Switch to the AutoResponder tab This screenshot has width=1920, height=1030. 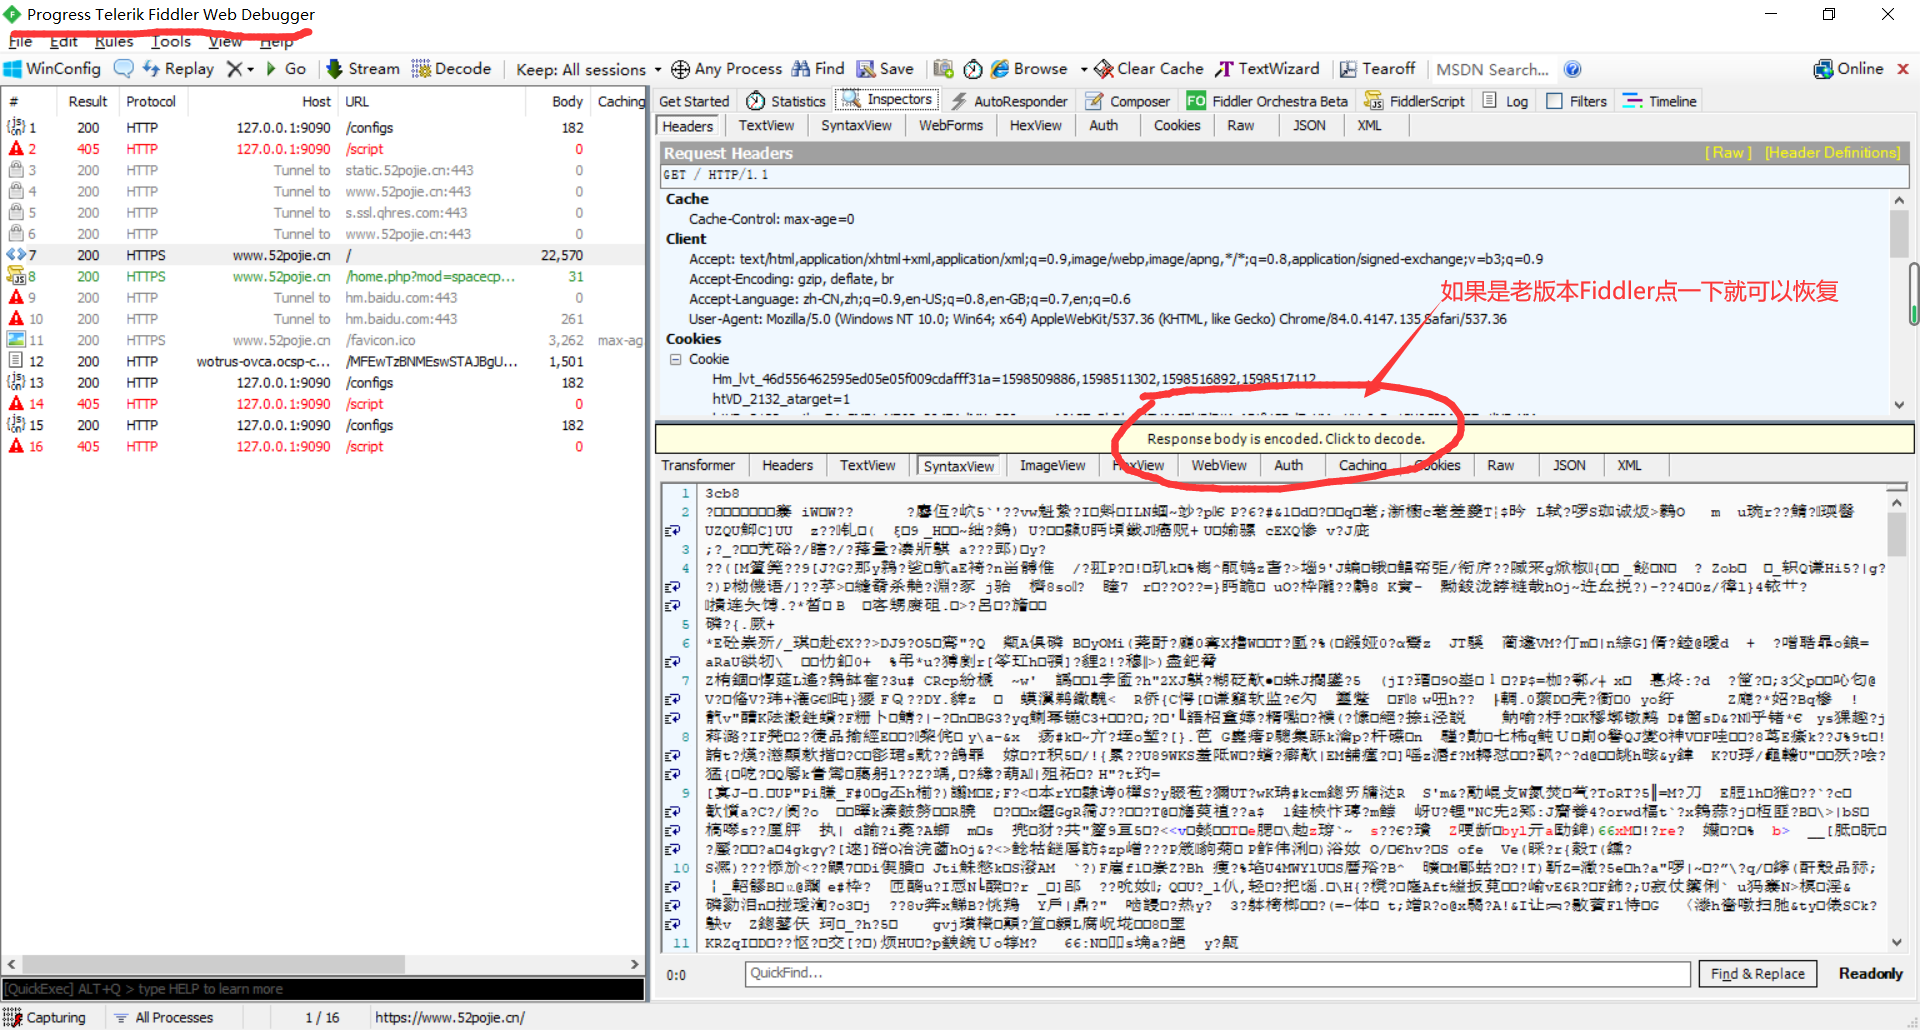[1010, 101]
